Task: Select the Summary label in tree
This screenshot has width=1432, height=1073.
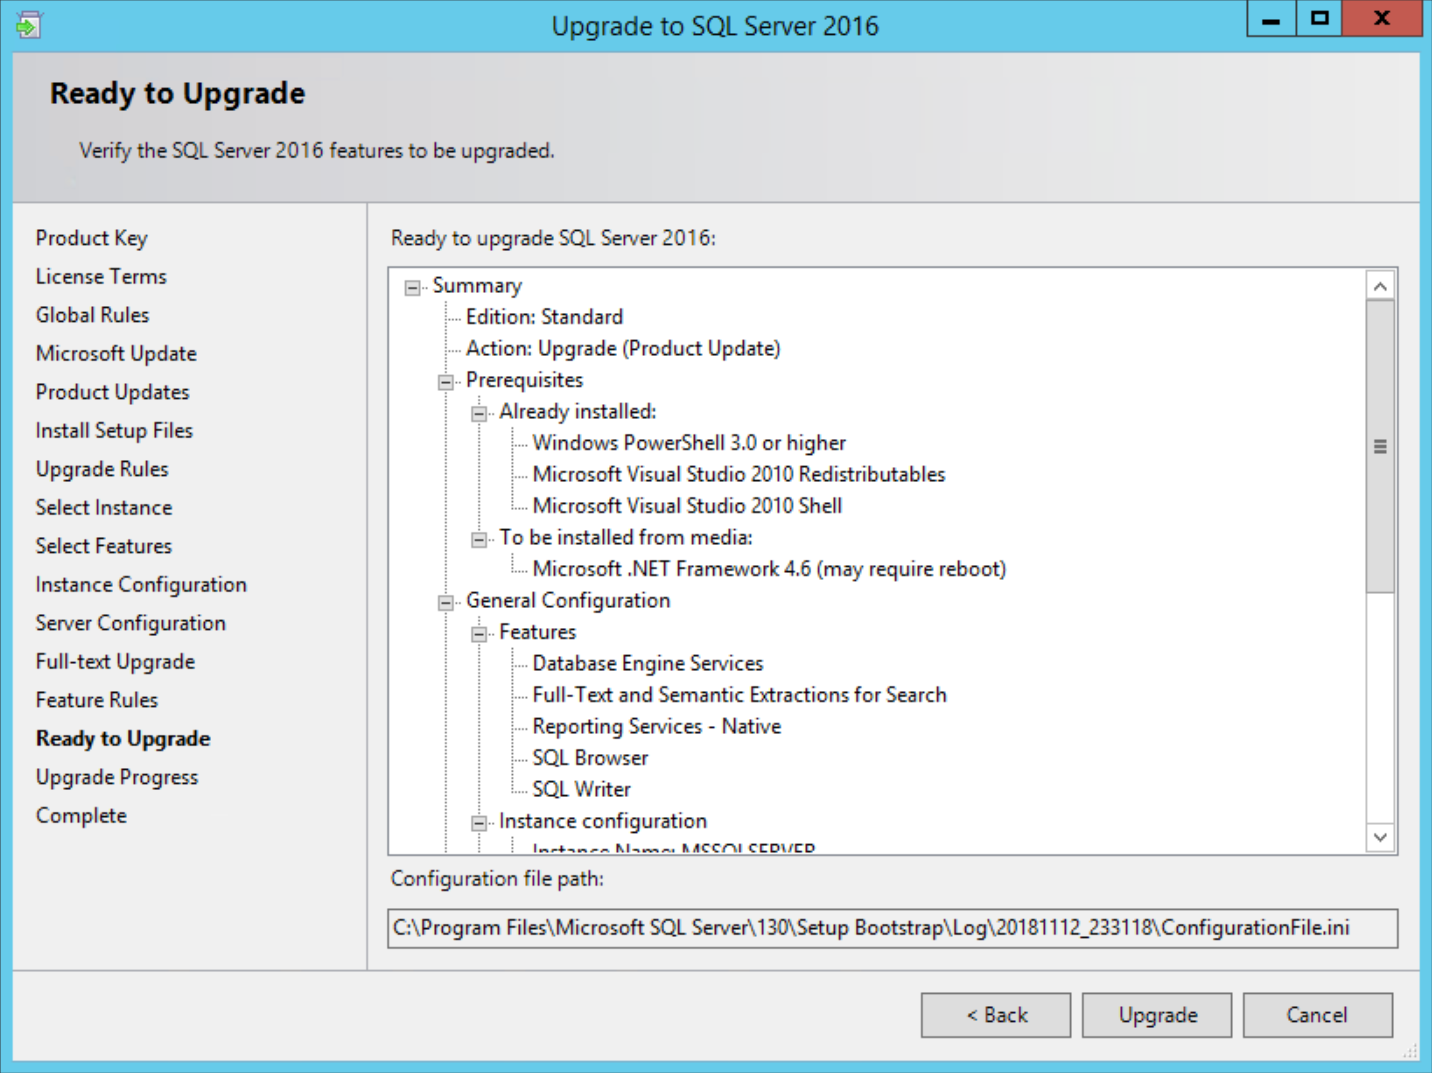Action: pyautogui.click(x=477, y=286)
